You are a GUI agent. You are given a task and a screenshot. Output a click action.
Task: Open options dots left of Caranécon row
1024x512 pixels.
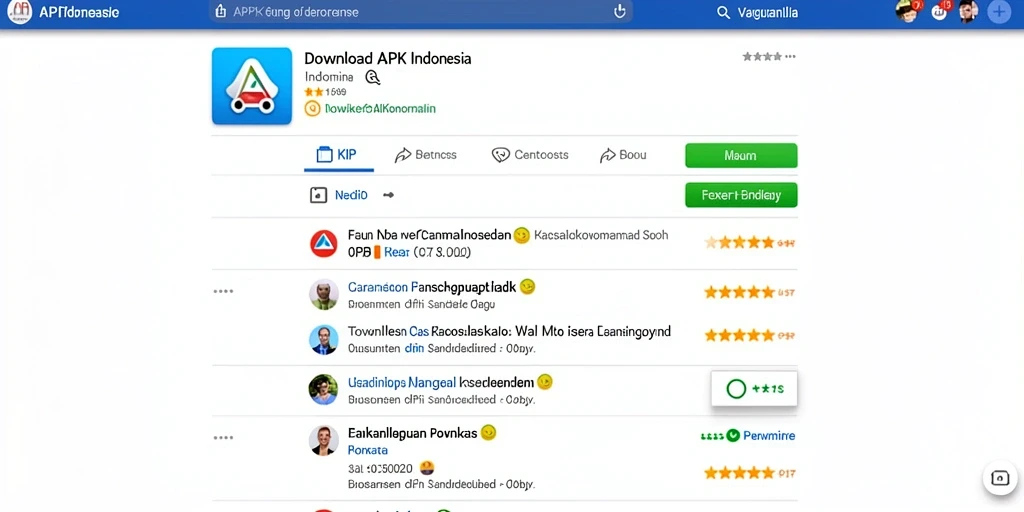pyautogui.click(x=223, y=291)
